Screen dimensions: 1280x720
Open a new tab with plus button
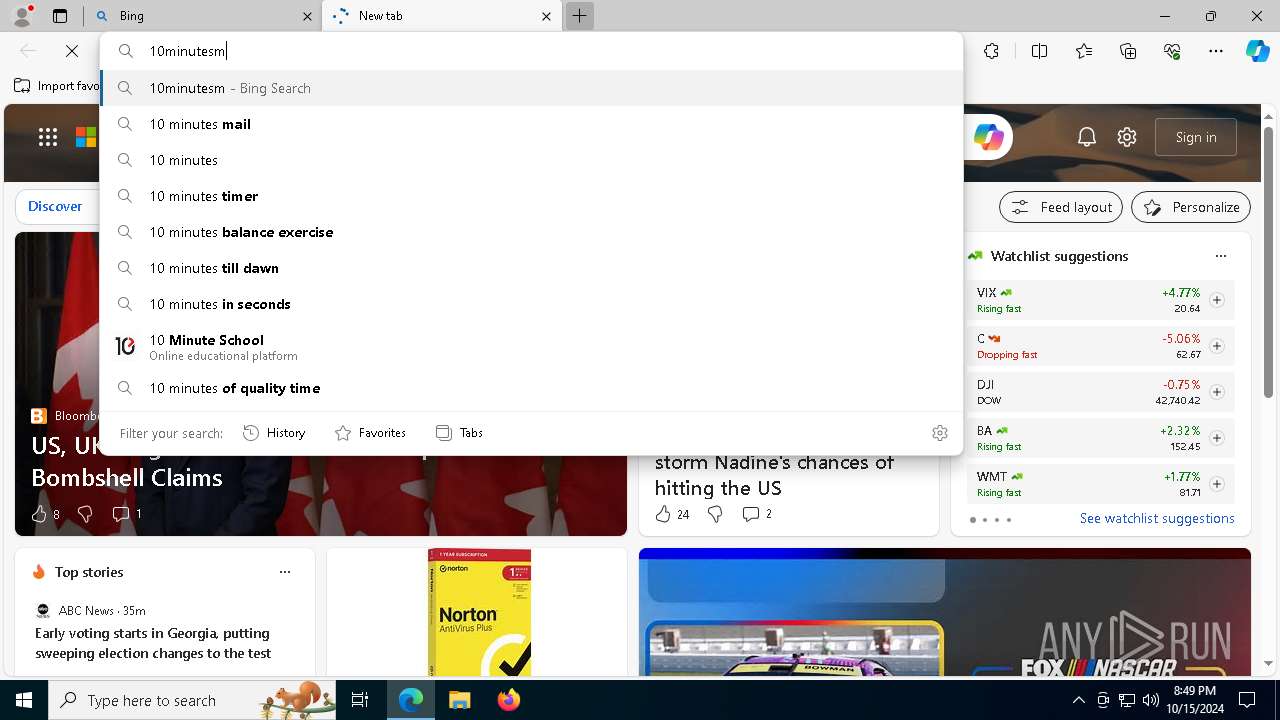[x=579, y=16]
